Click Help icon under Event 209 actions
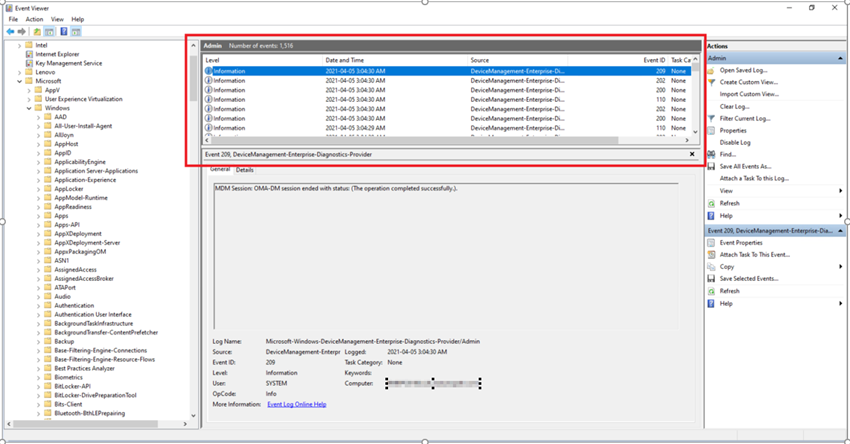The image size is (850, 444). [x=711, y=304]
